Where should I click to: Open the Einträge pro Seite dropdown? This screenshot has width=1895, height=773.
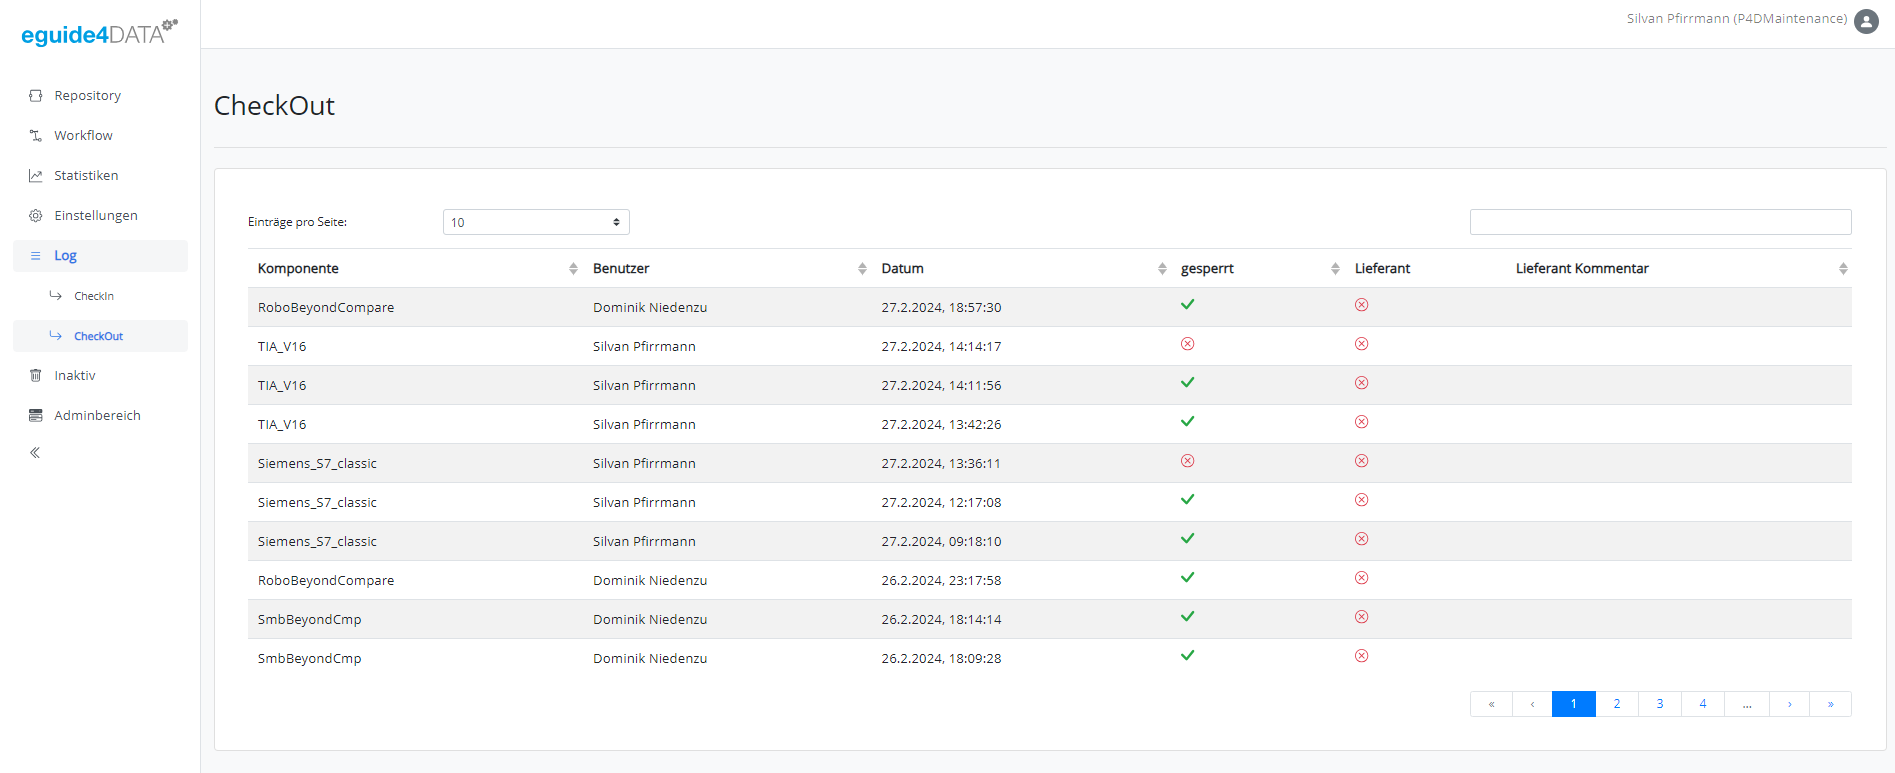[x=535, y=222]
